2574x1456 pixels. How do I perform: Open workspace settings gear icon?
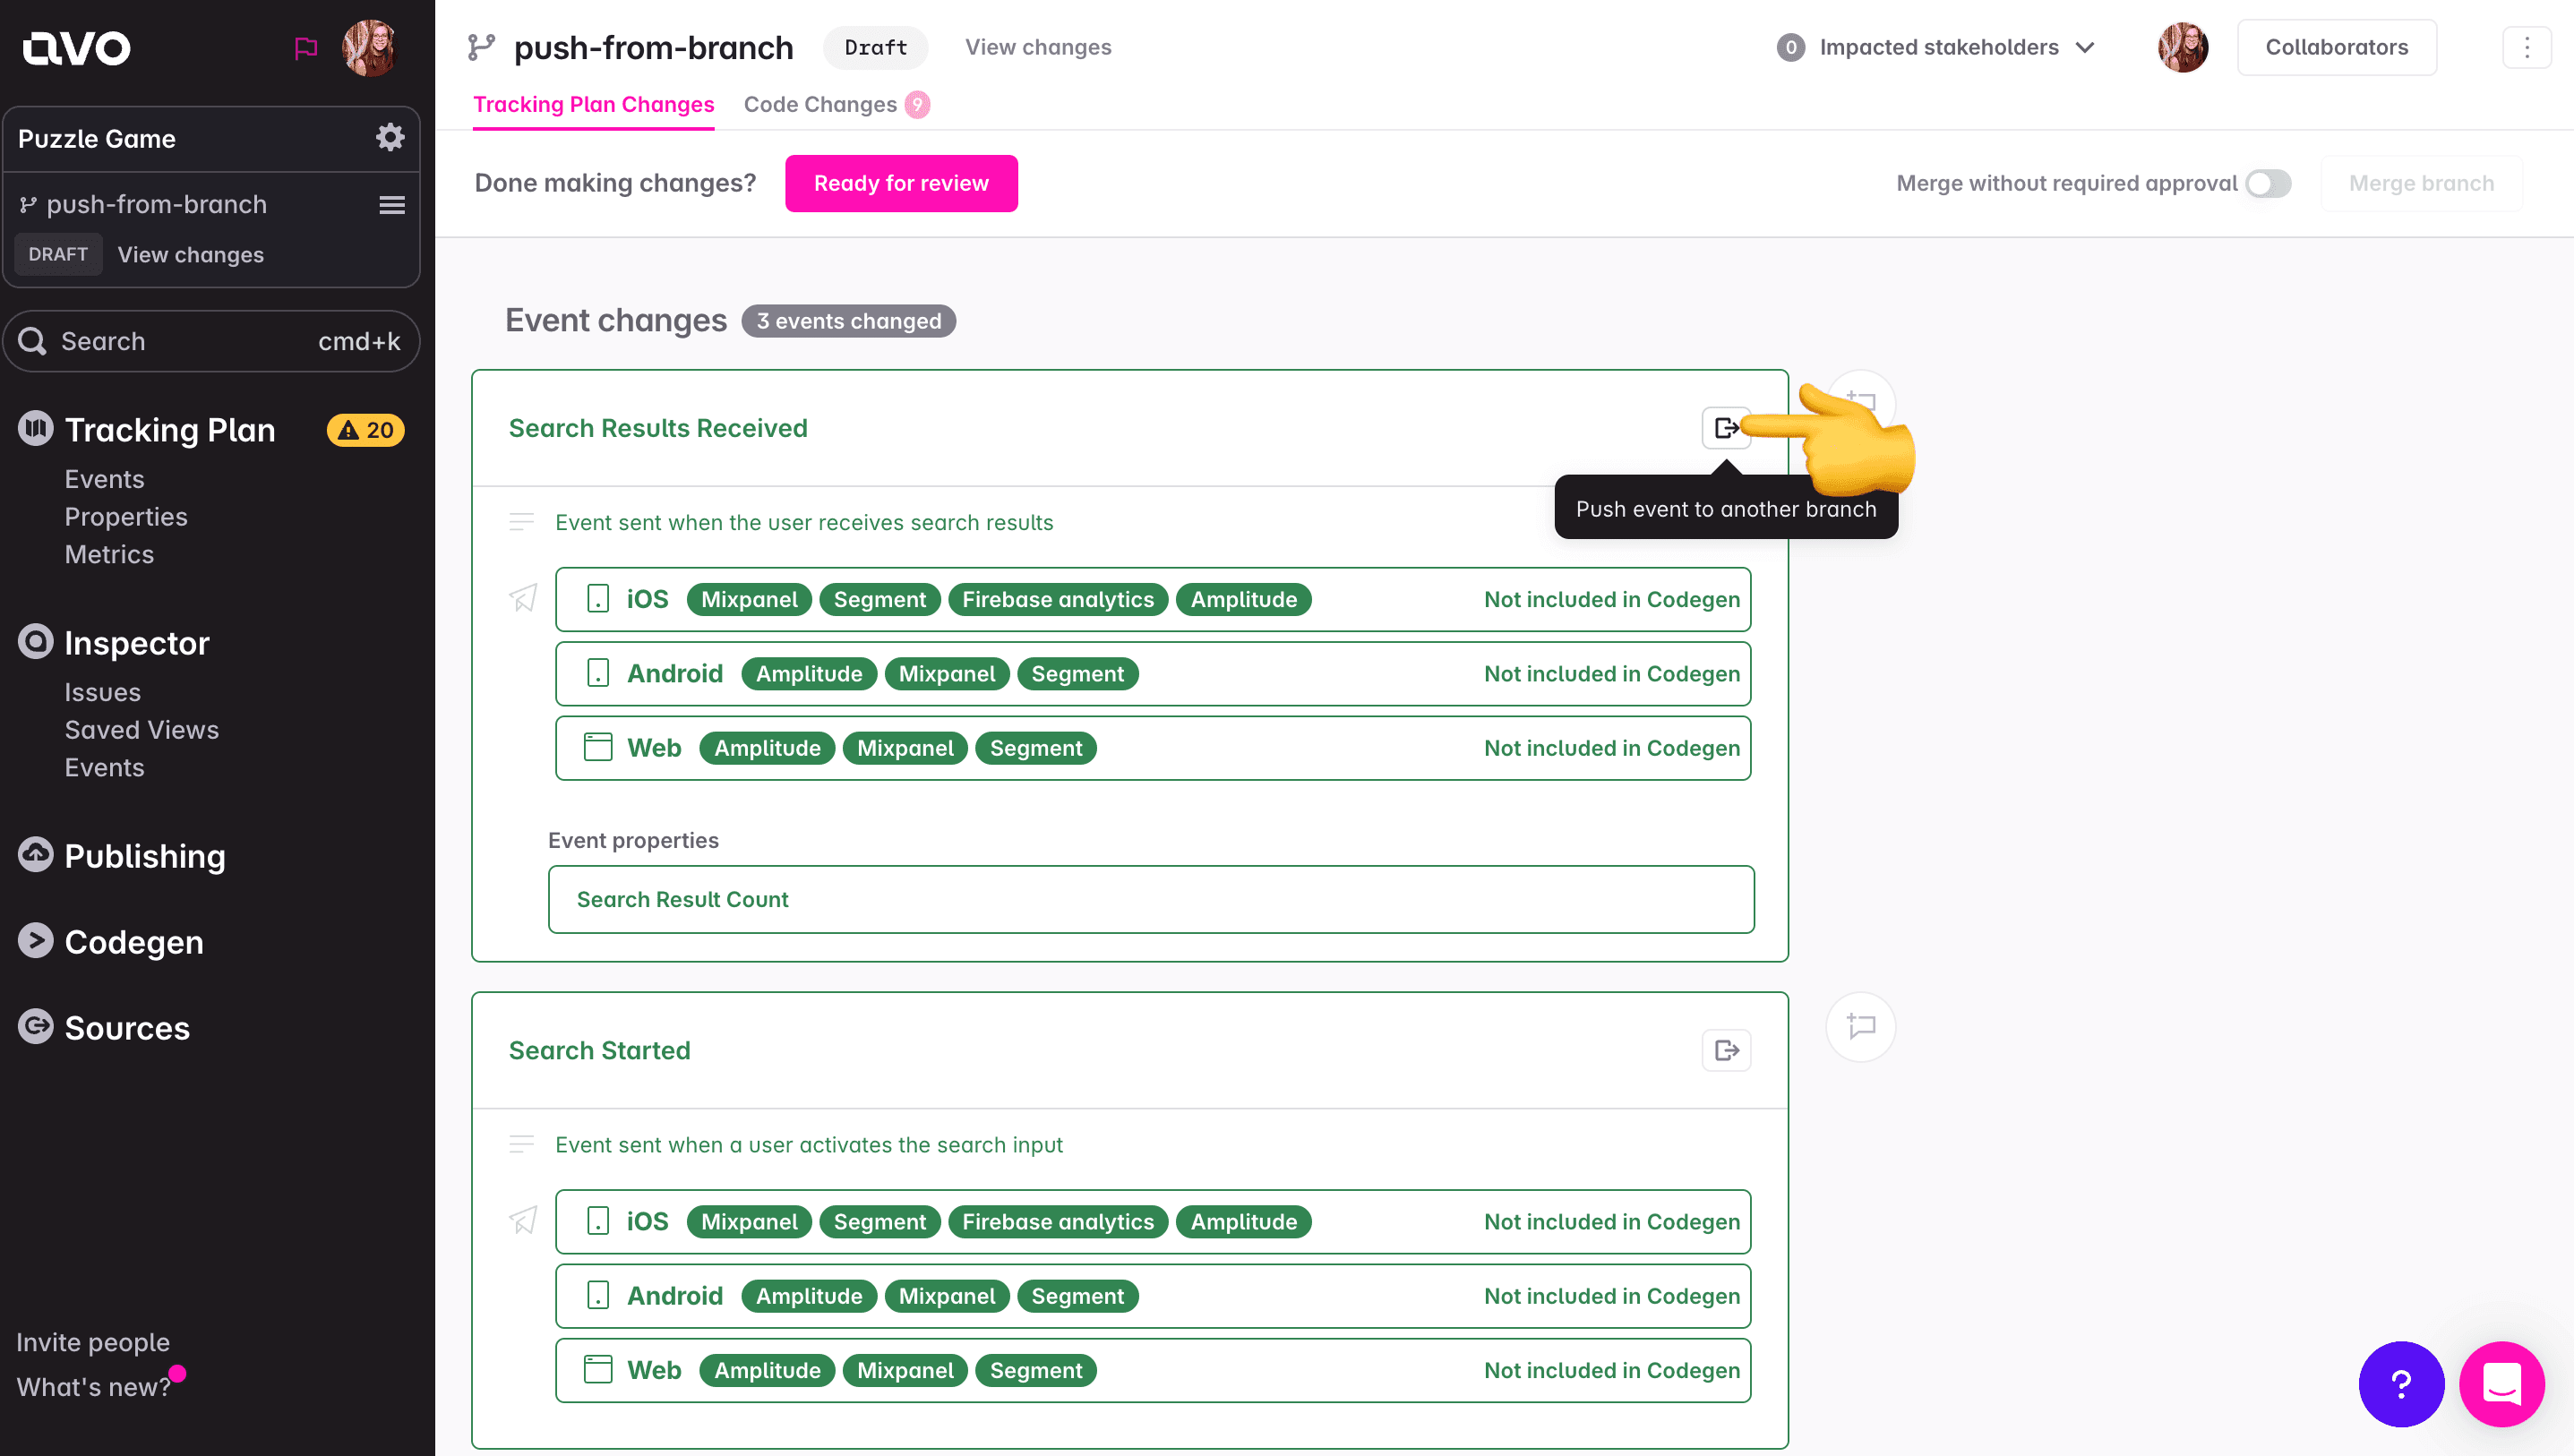tap(390, 138)
